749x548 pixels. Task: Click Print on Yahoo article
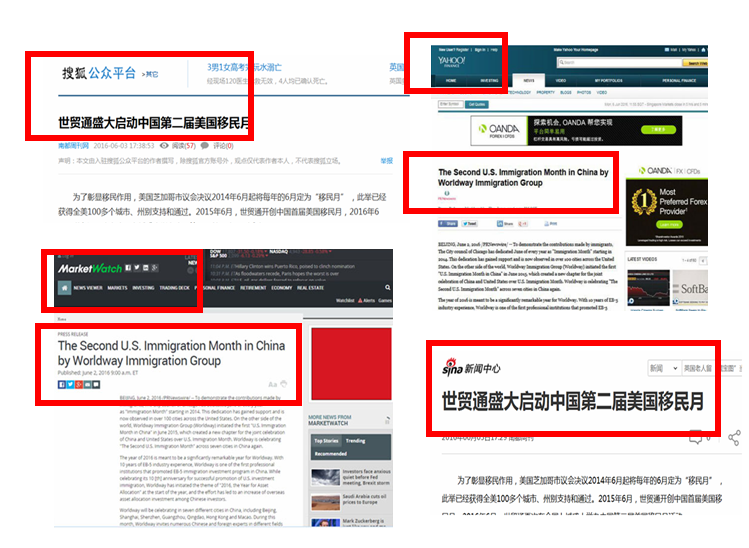tap(550, 224)
